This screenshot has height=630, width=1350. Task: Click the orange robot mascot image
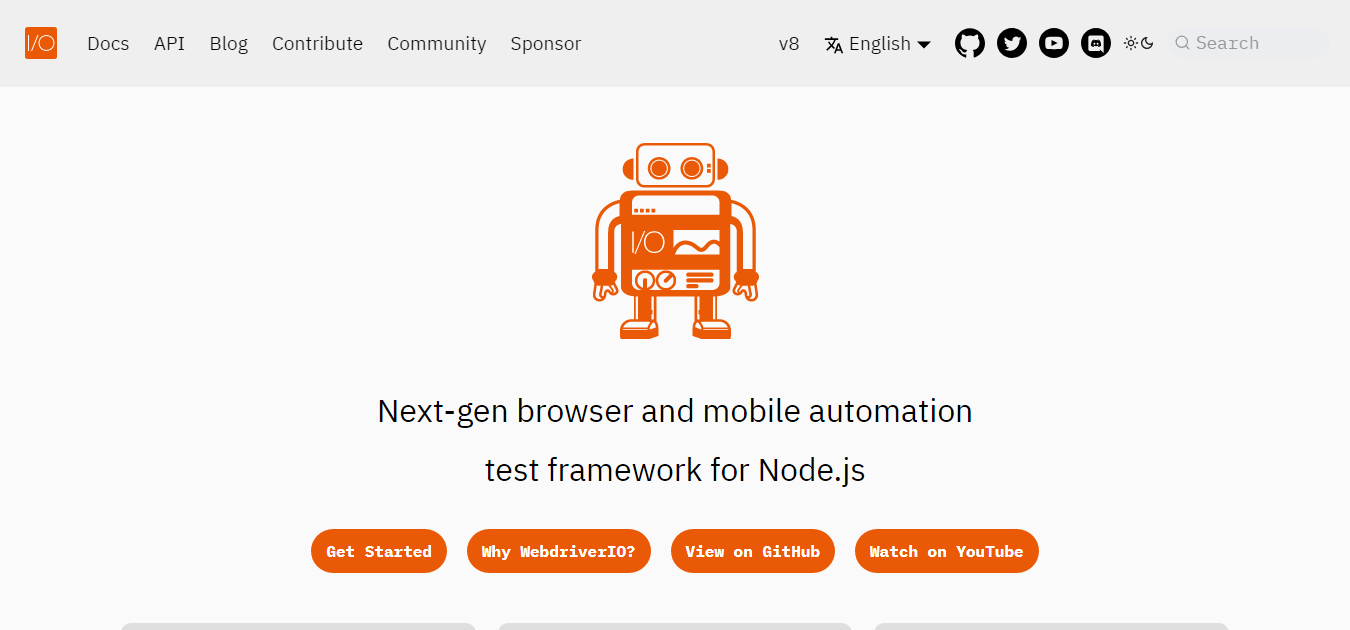click(675, 241)
